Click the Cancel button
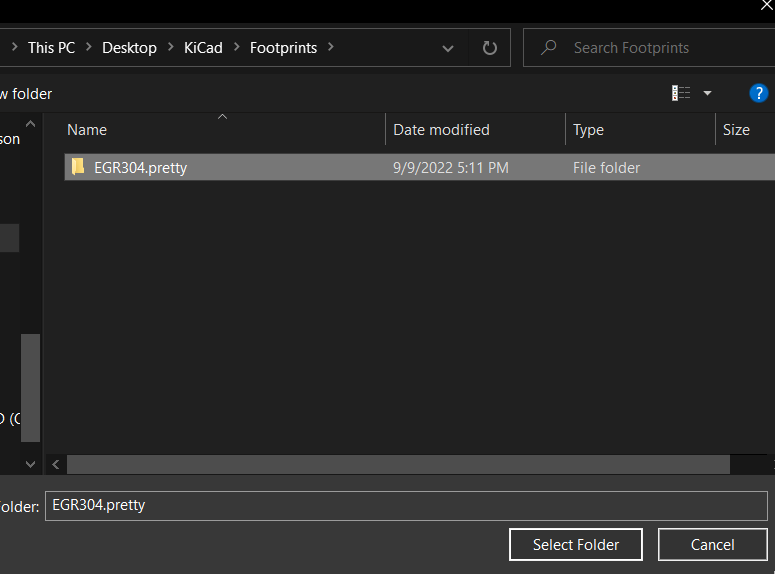Screen dimensions: 775x574 coord(712,544)
